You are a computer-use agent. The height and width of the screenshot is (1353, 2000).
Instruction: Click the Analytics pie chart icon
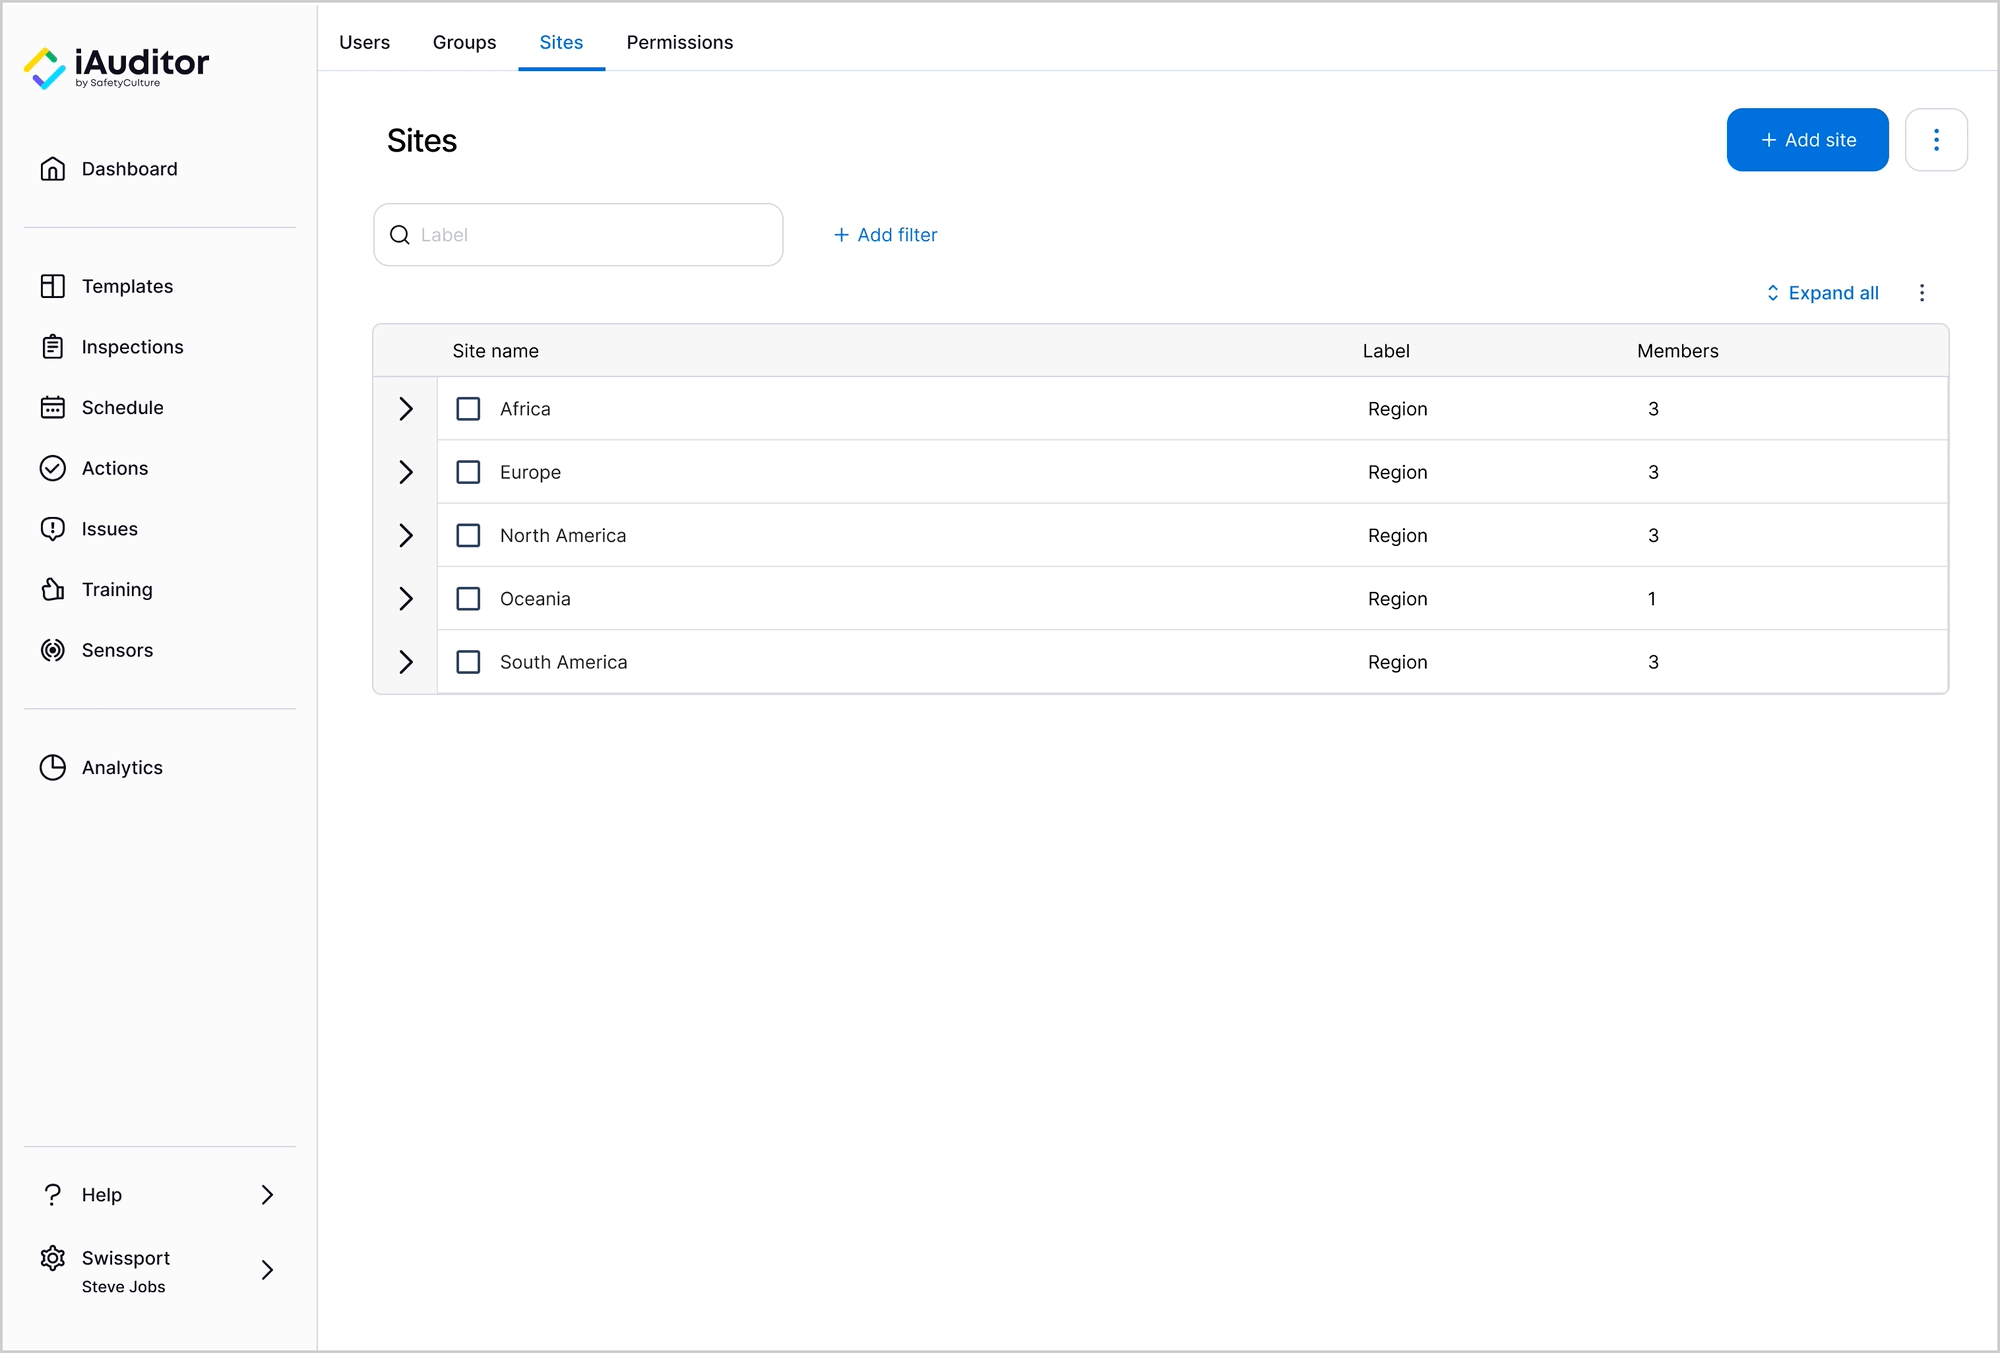(53, 767)
